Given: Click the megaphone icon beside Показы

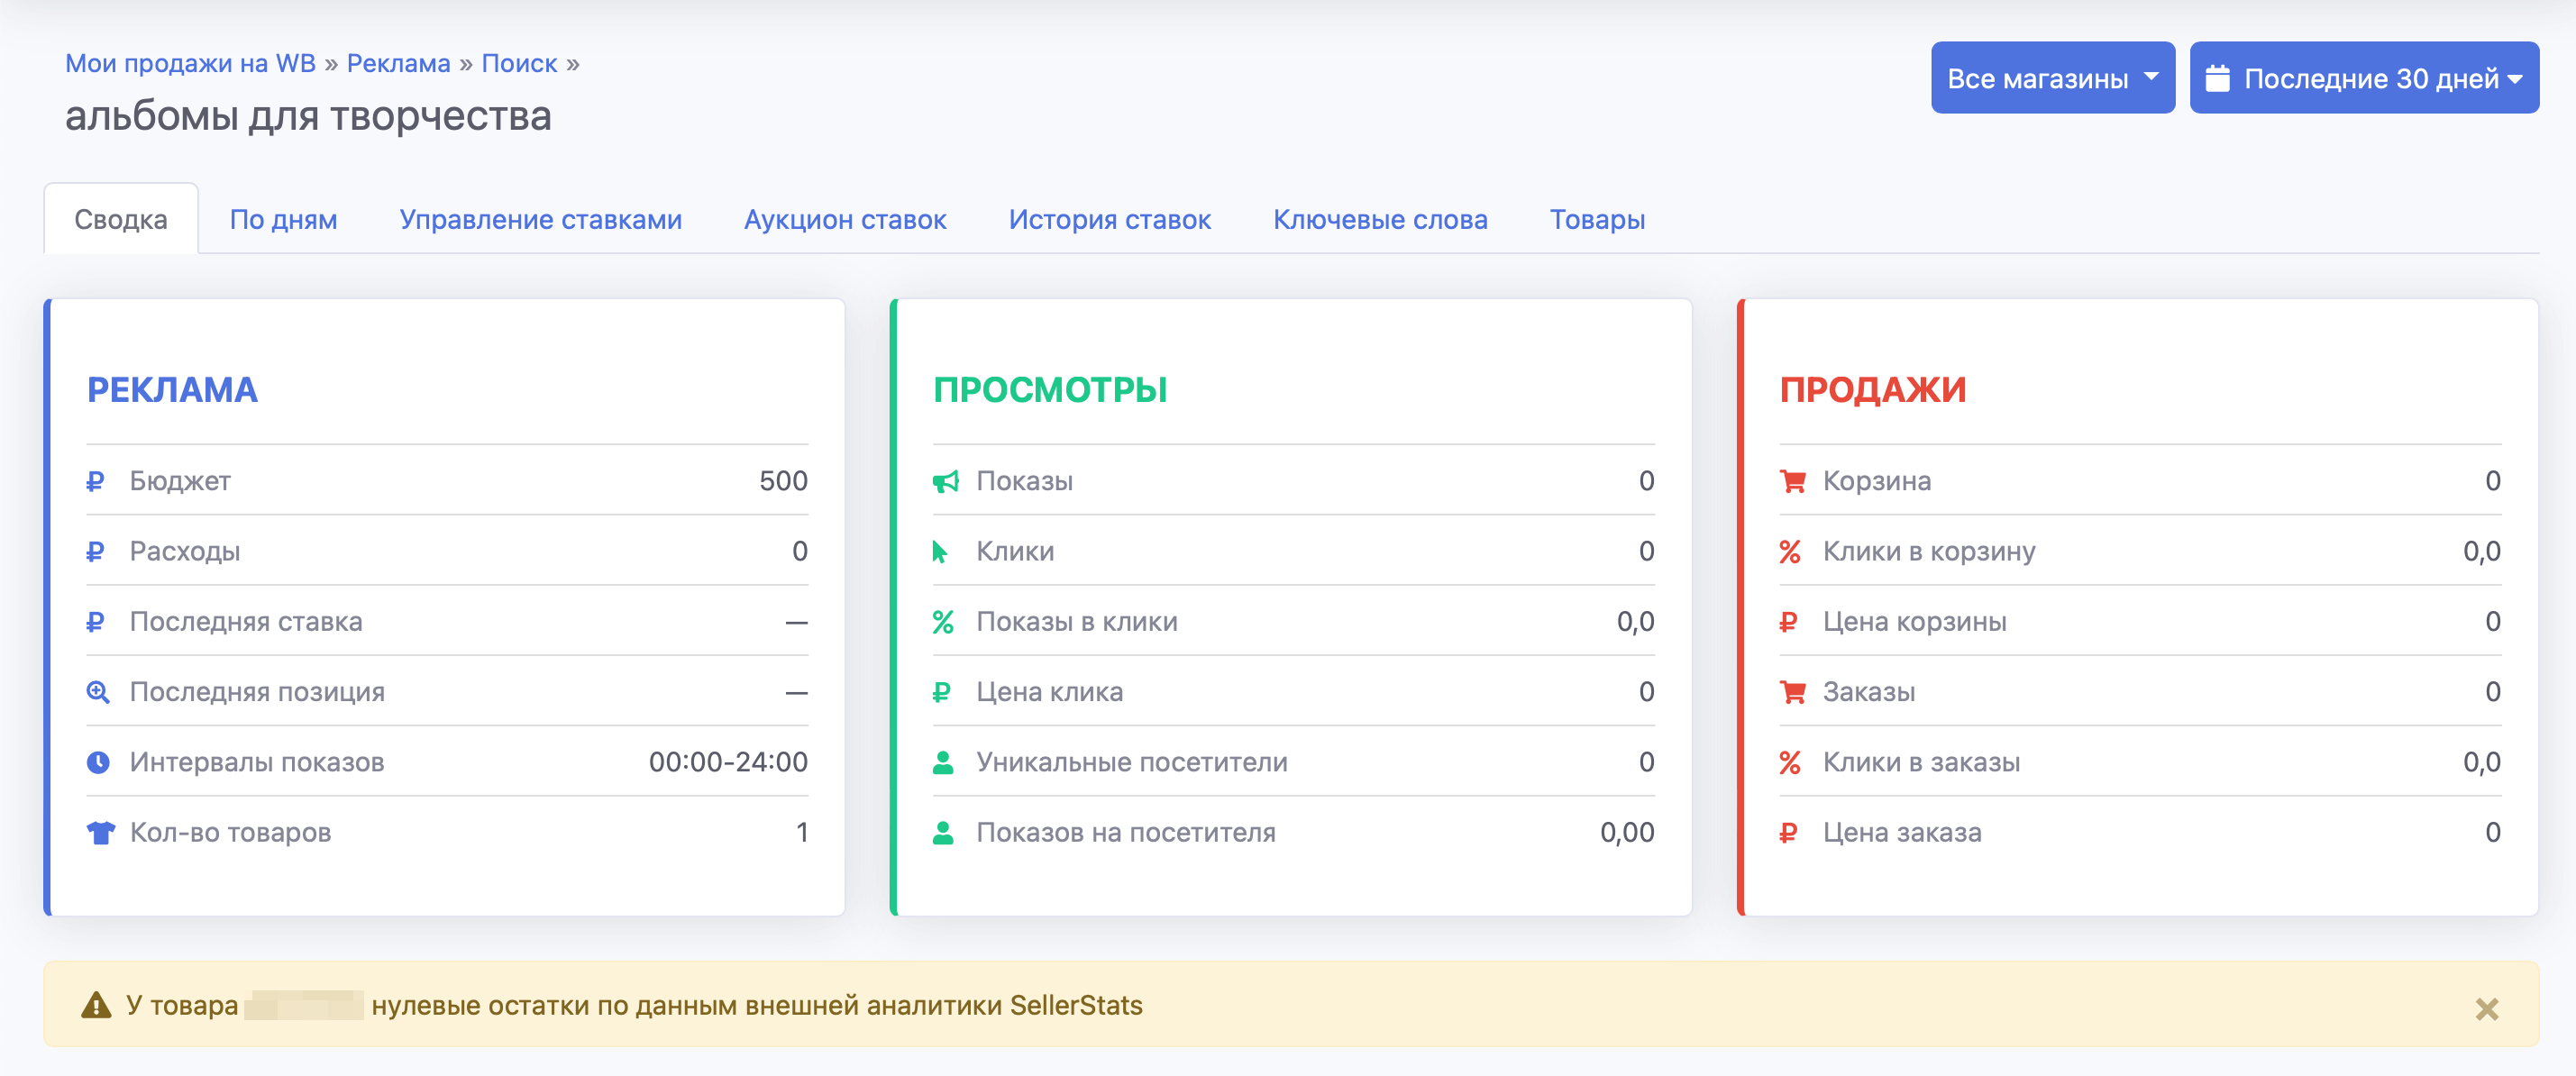Looking at the screenshot, I should [x=946, y=480].
